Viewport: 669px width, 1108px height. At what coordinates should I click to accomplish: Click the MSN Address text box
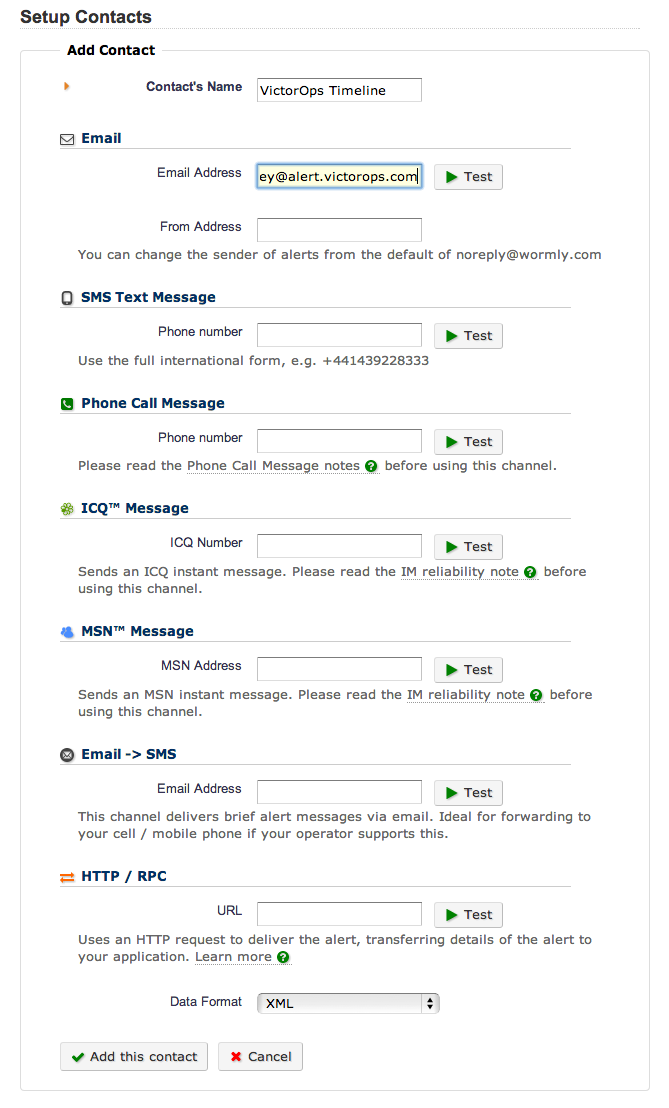click(x=339, y=669)
